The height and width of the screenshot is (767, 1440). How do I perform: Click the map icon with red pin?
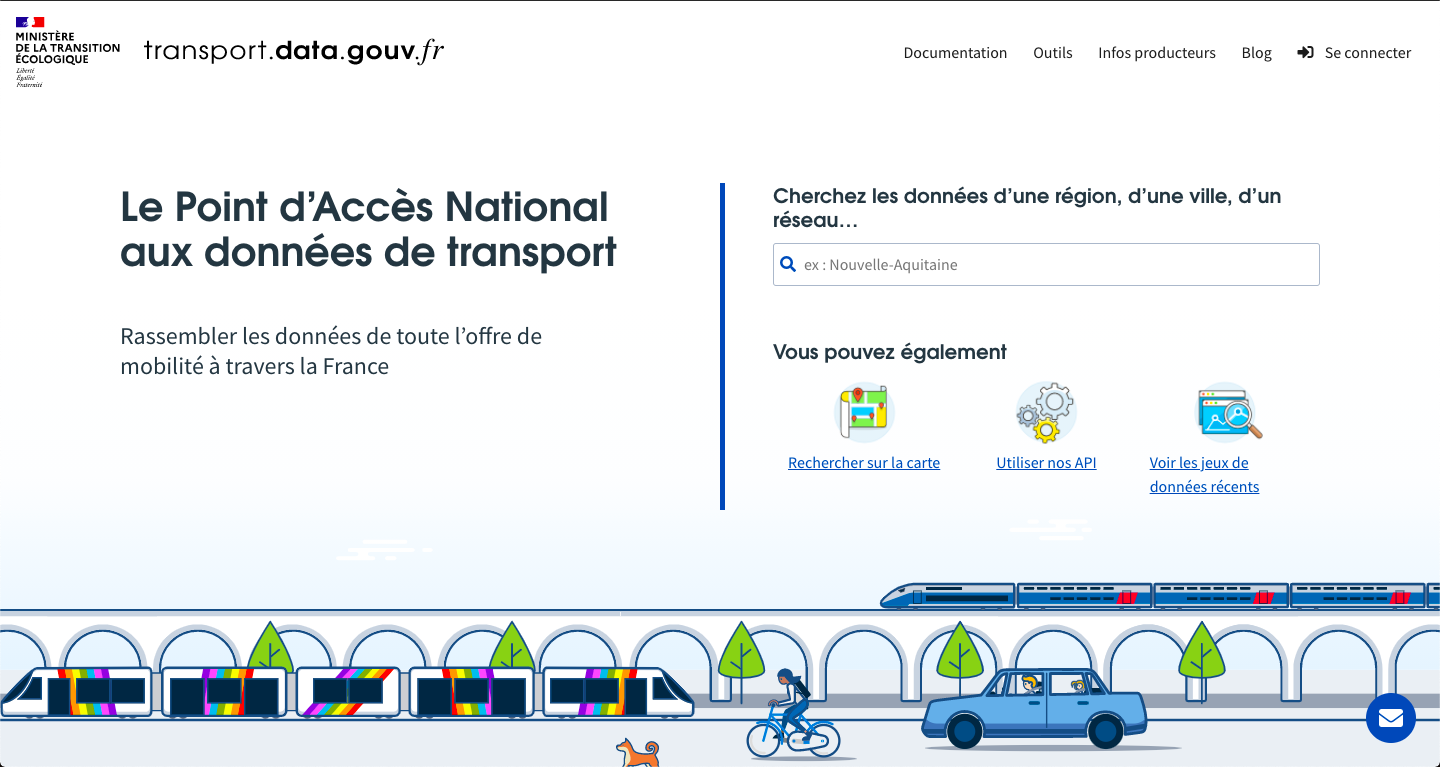[864, 412]
